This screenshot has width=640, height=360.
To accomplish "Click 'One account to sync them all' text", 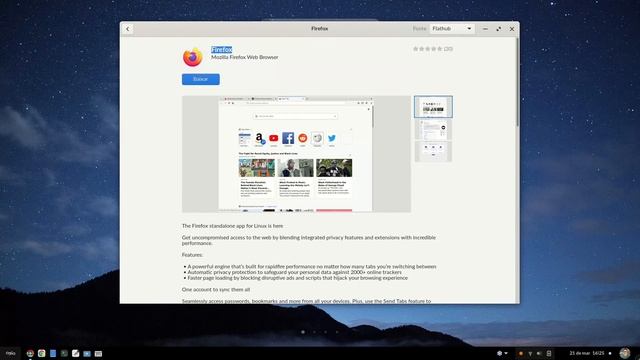I will (216, 289).
